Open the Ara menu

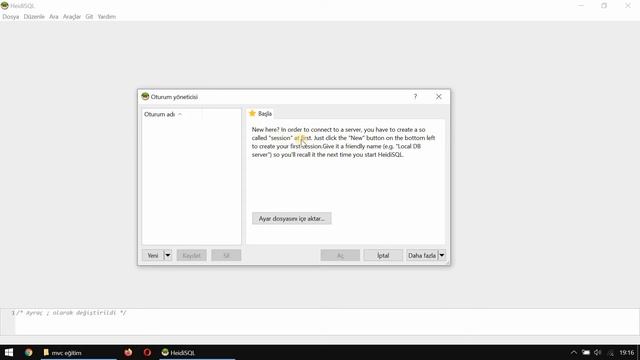pyautogui.click(x=53, y=17)
